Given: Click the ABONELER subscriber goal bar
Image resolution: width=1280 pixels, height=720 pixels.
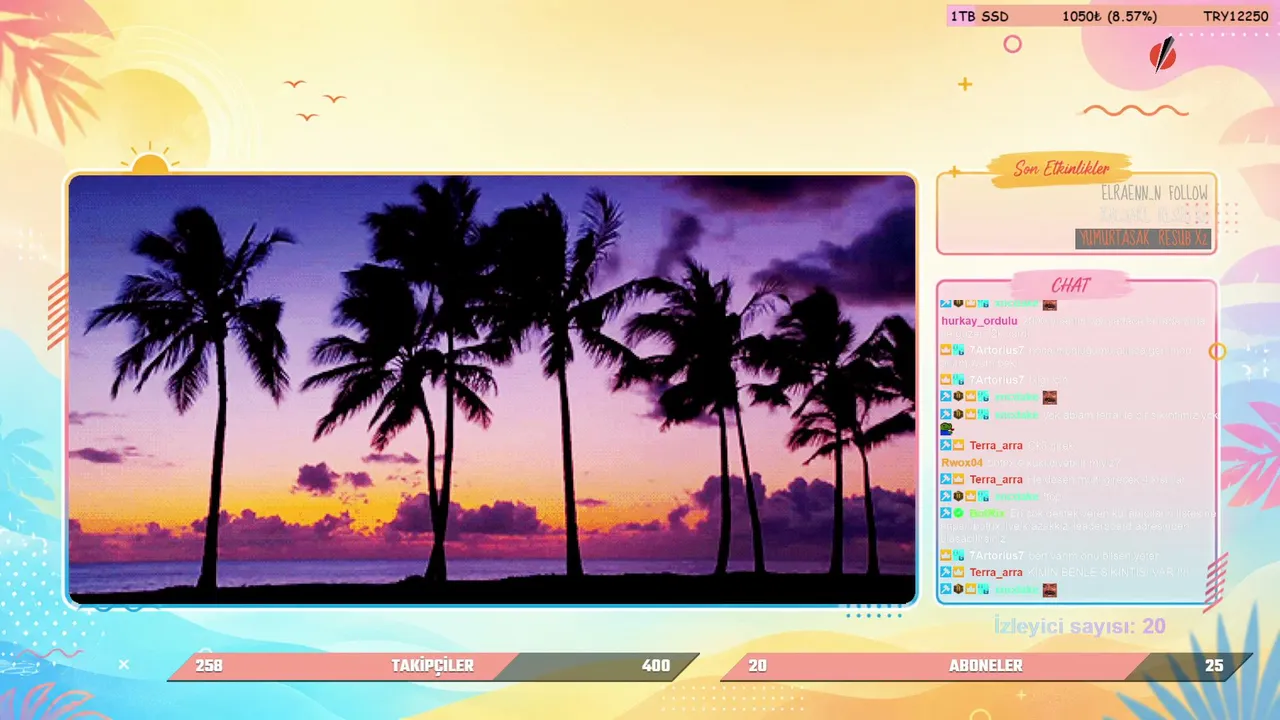Looking at the screenshot, I should click(x=986, y=666).
